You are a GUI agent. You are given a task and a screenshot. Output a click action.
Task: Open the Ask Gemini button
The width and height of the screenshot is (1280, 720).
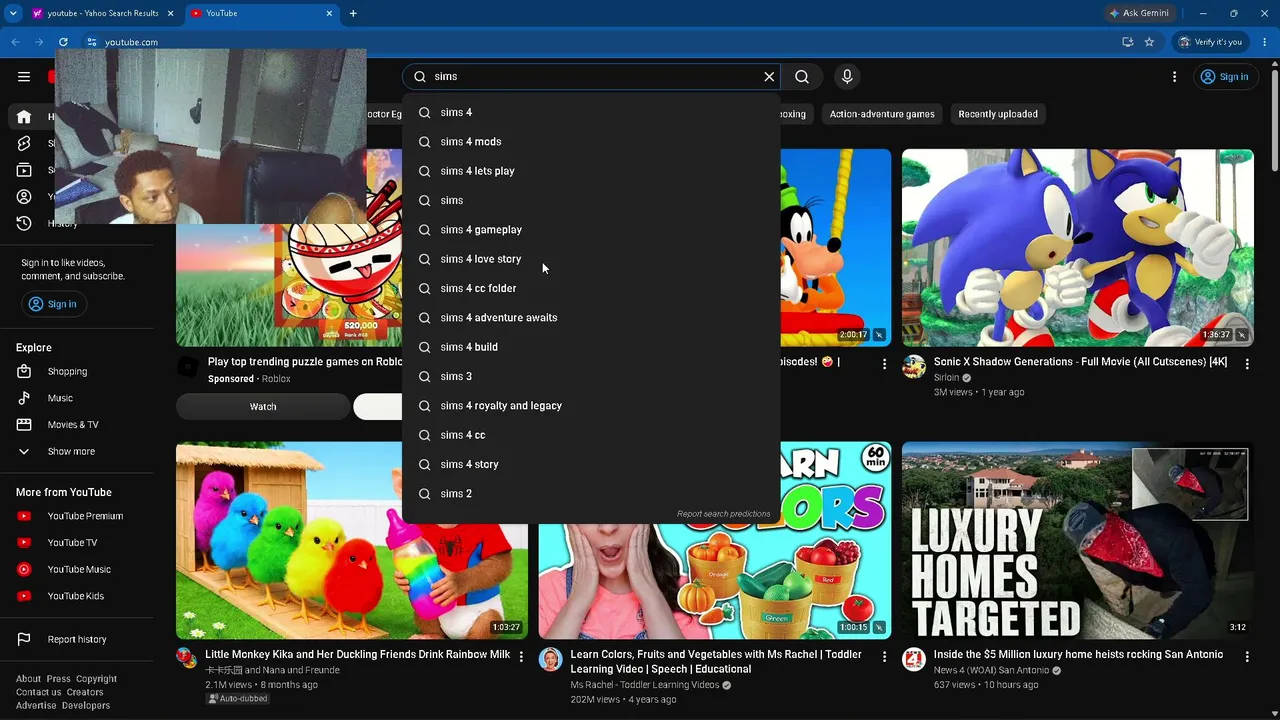(1140, 13)
